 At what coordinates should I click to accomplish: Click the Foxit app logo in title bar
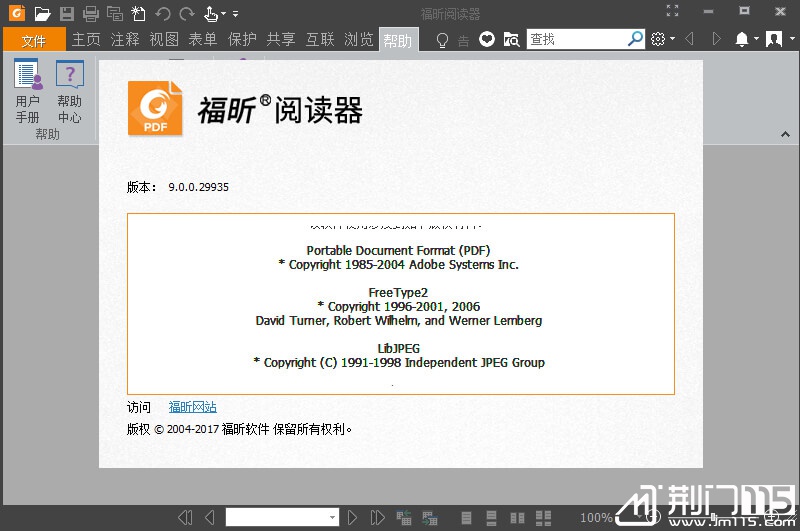17,13
